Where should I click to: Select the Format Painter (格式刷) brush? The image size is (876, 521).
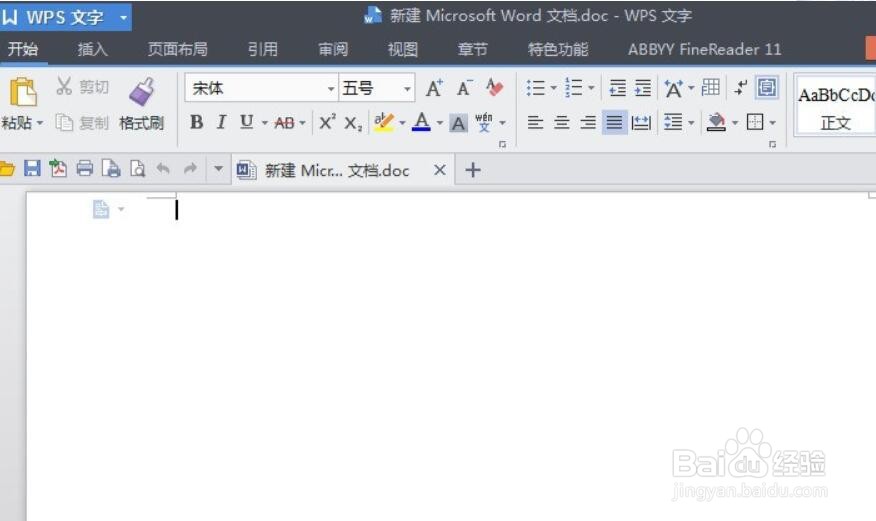click(141, 103)
